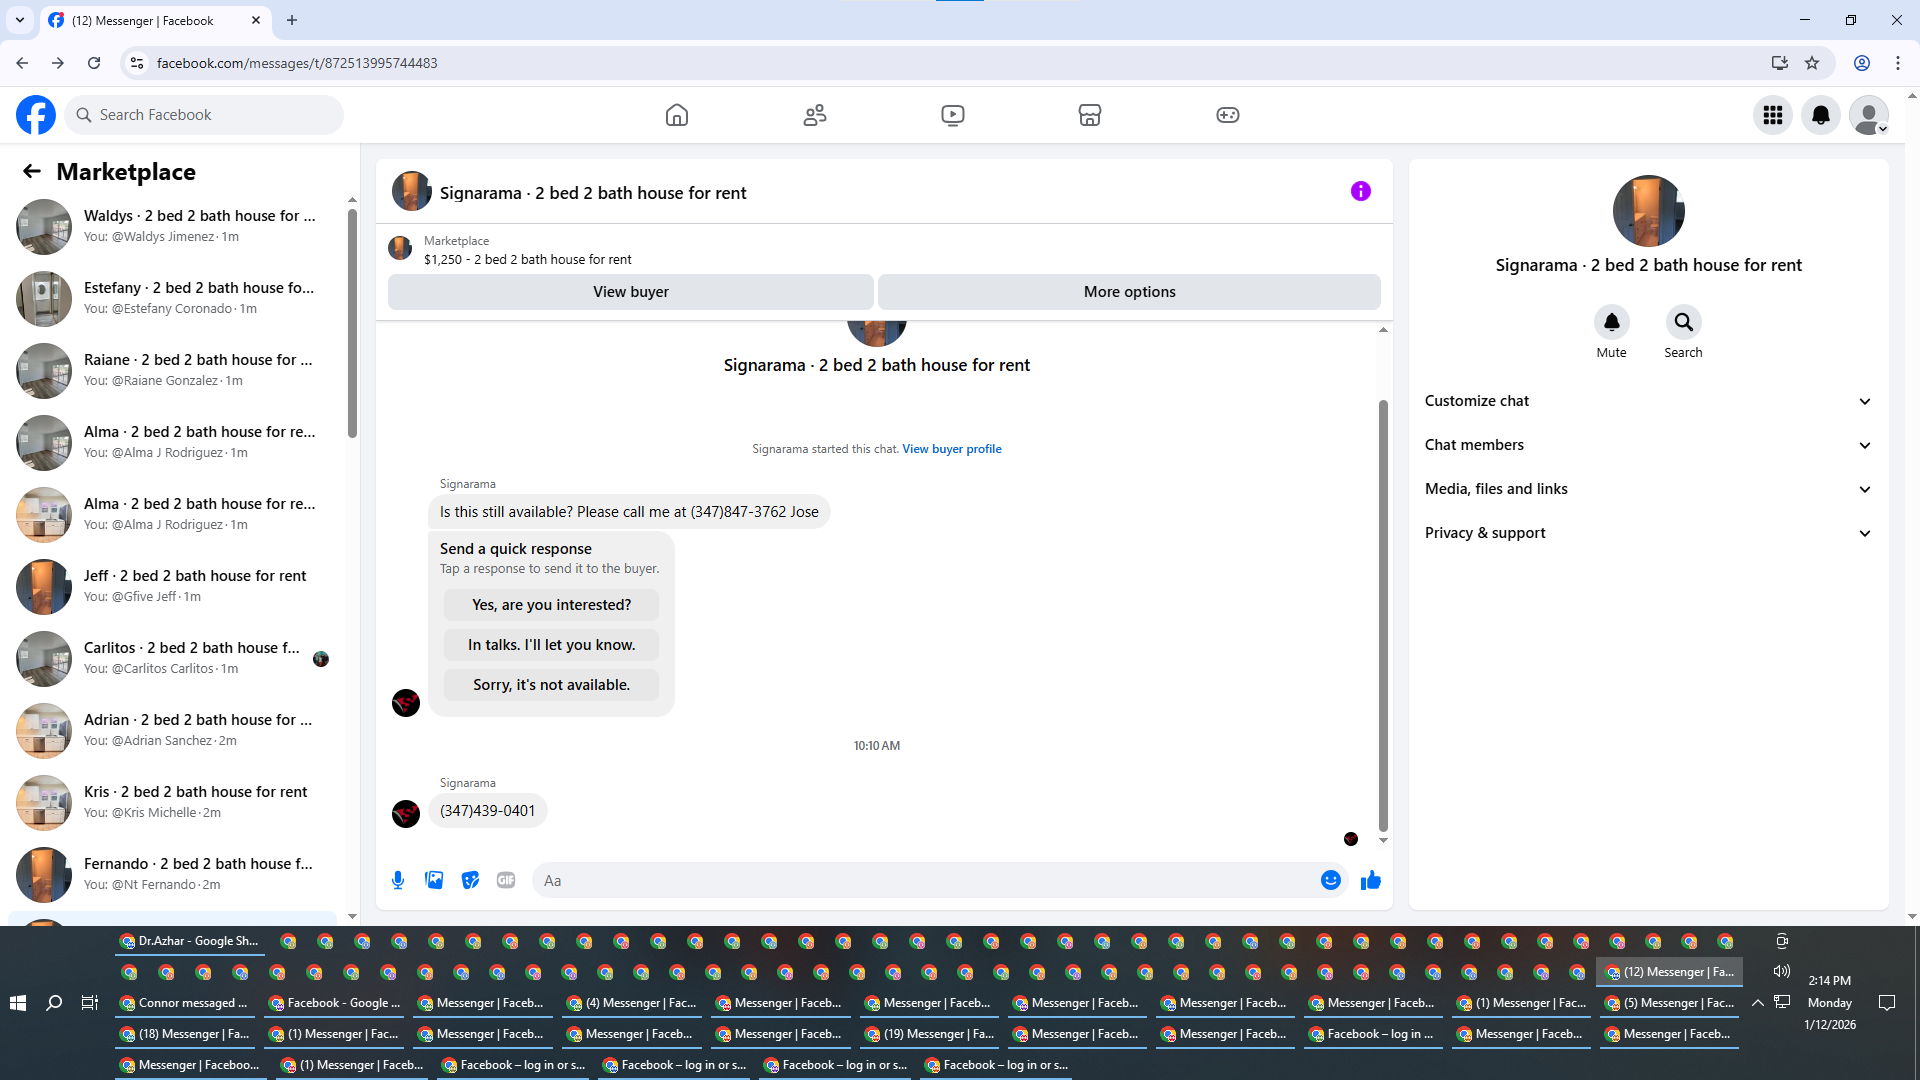This screenshot has height=1080, width=1920.
Task: Open the View buyer profile link
Action: 951,449
